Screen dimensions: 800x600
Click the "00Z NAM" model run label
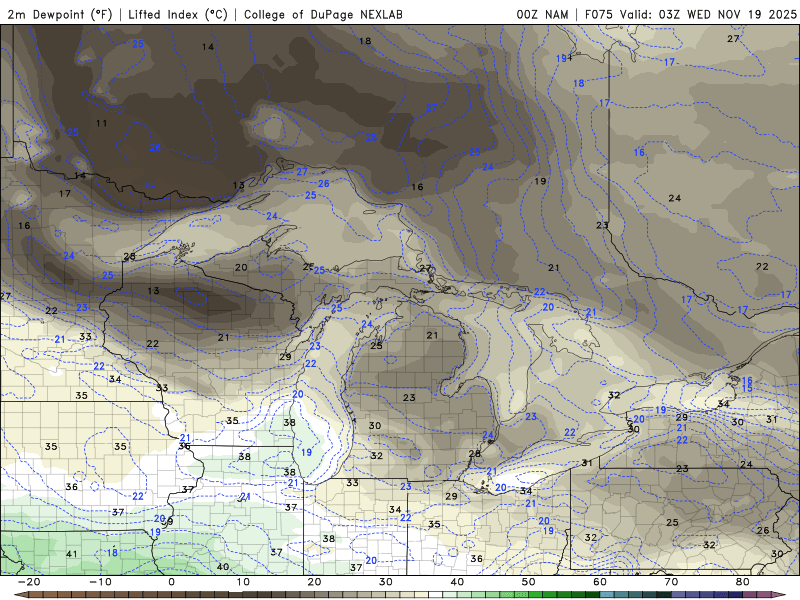(x=542, y=14)
